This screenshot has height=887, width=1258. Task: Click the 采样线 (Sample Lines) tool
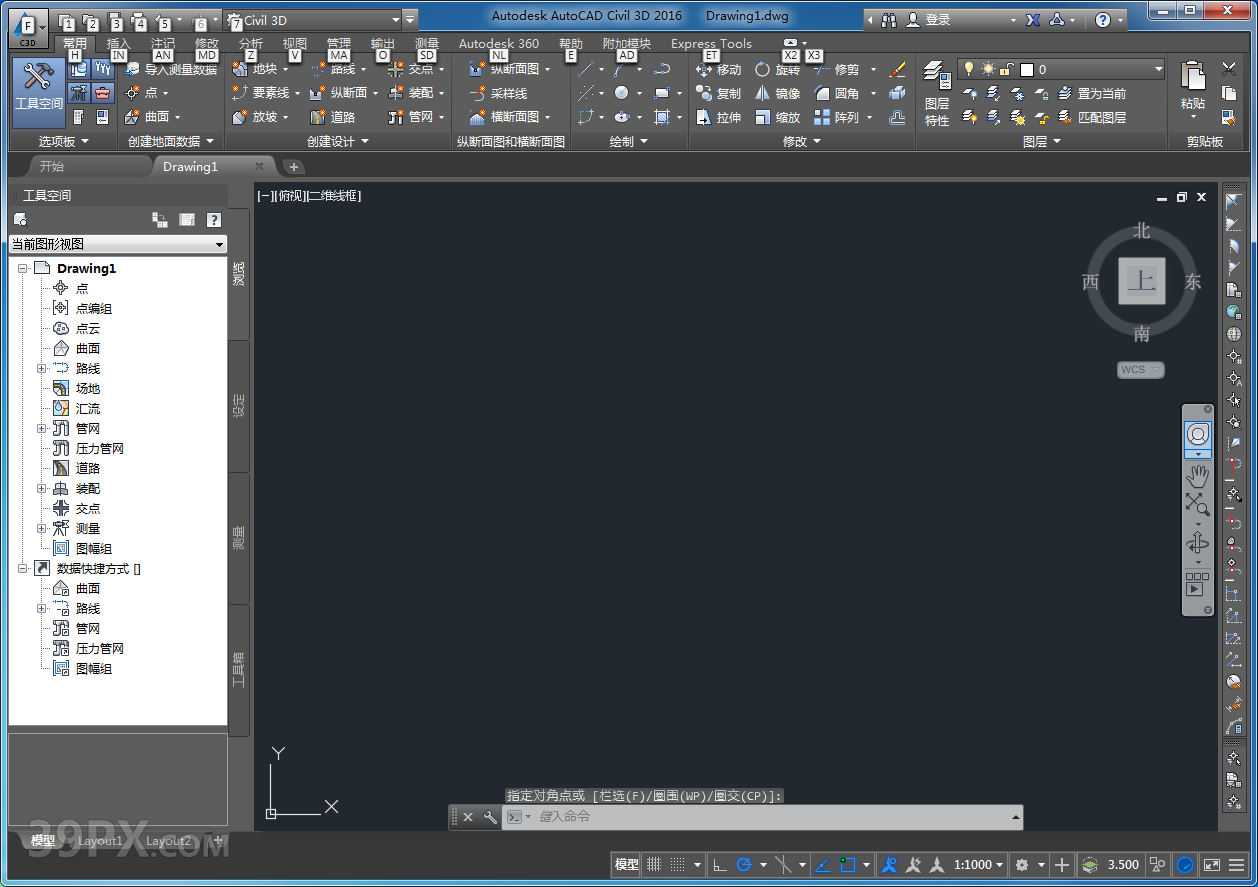pyautogui.click(x=498, y=93)
